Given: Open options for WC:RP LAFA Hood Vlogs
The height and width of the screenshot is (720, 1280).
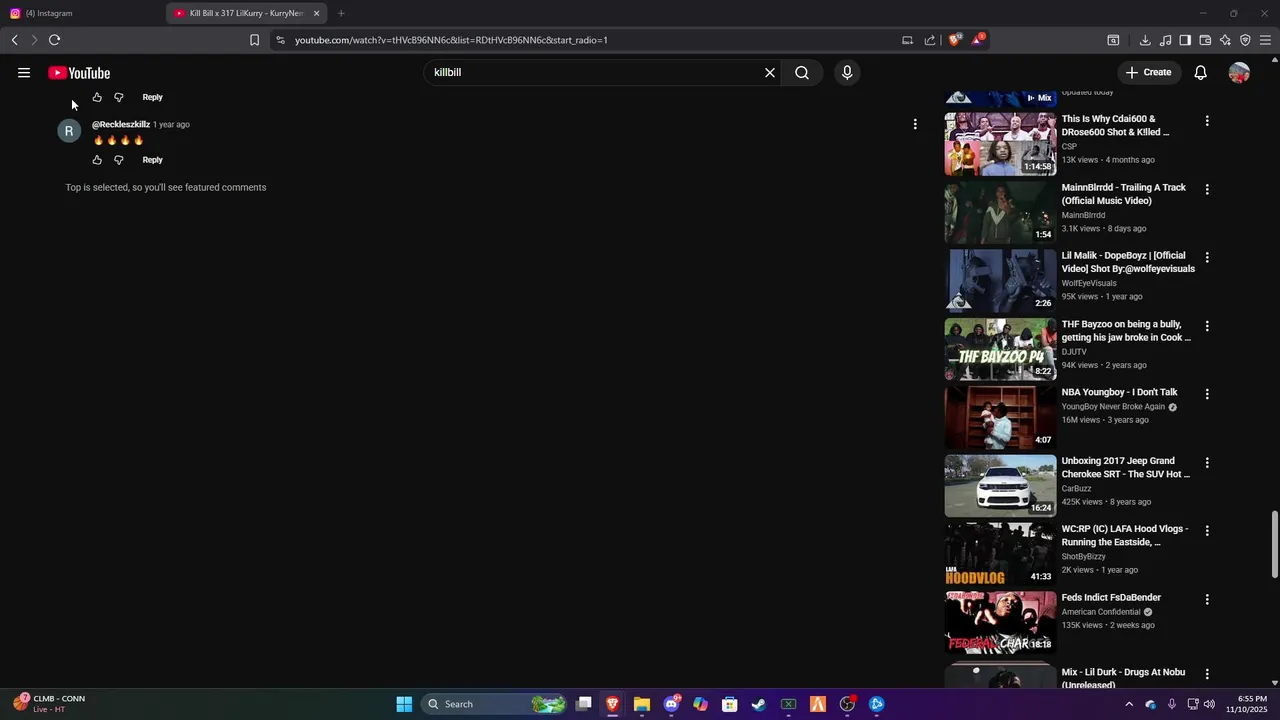Looking at the screenshot, I should point(1207,531).
